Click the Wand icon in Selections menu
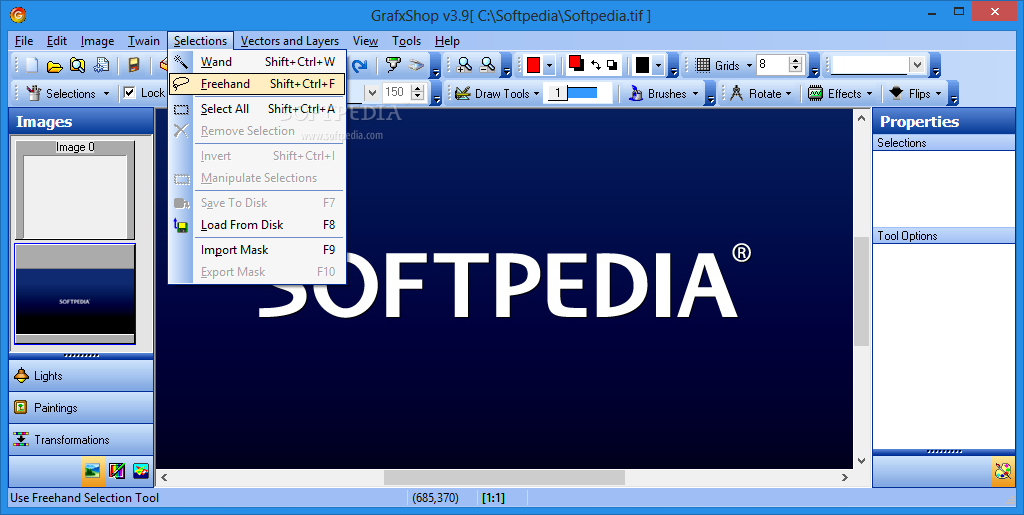This screenshot has width=1024, height=515. (x=181, y=62)
